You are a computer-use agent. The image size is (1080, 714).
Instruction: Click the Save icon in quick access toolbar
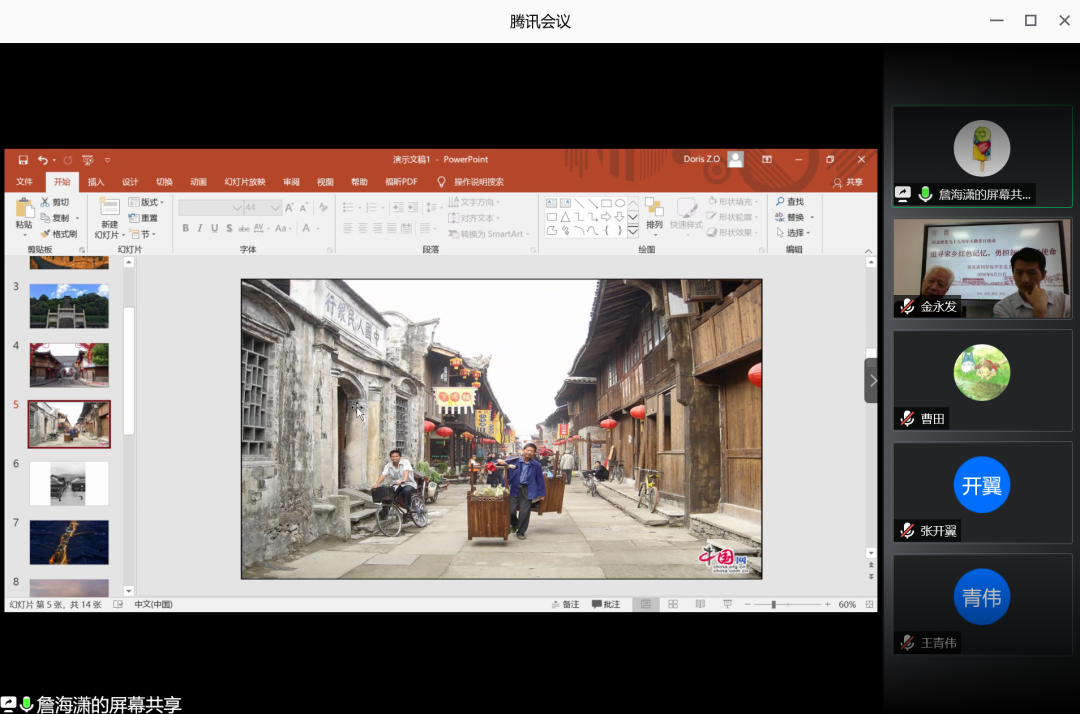click(x=23, y=160)
